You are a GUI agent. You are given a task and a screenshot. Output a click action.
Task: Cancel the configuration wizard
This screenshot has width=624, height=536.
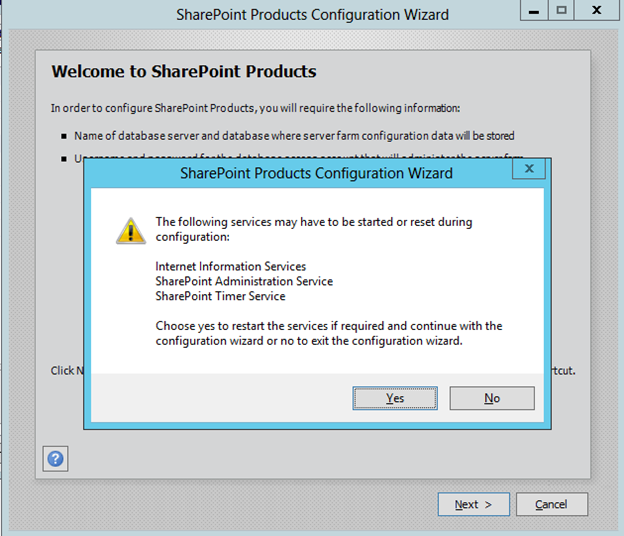pyautogui.click(x=552, y=504)
